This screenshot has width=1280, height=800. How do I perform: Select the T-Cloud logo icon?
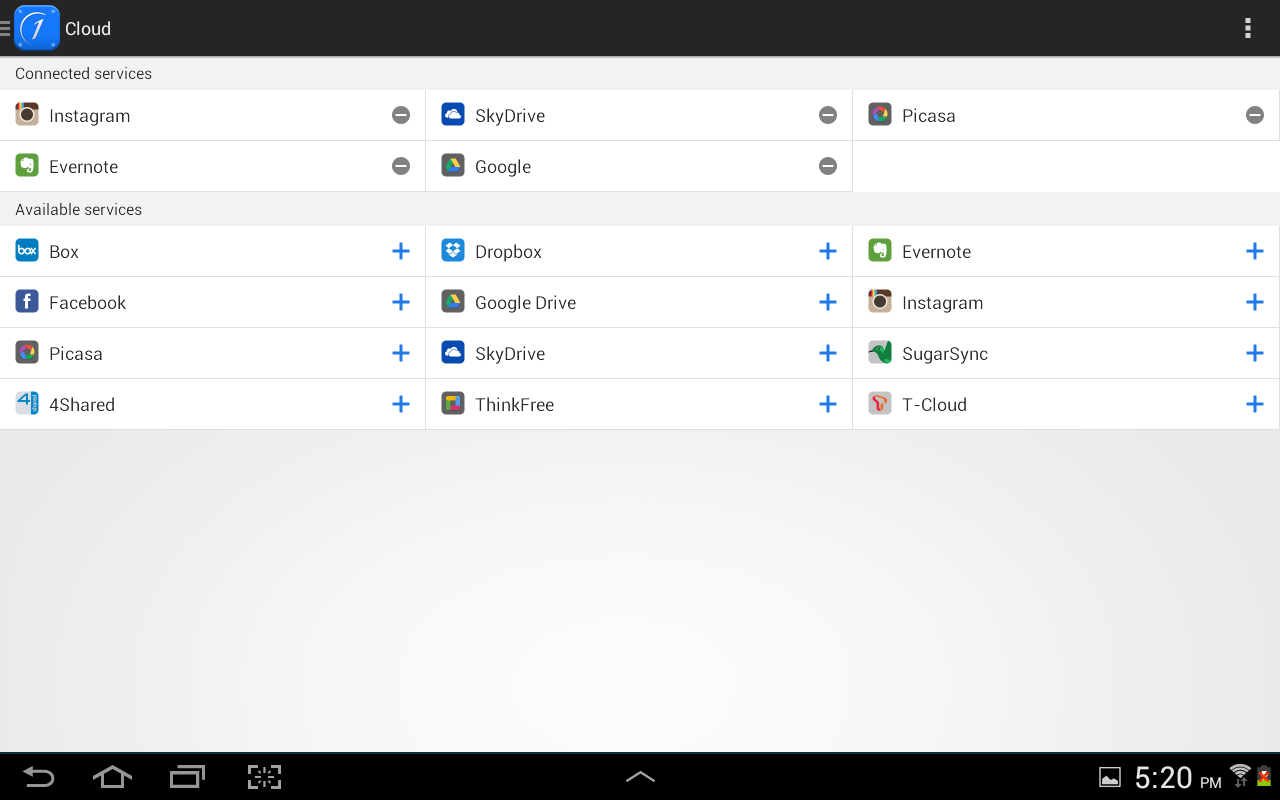coord(880,404)
